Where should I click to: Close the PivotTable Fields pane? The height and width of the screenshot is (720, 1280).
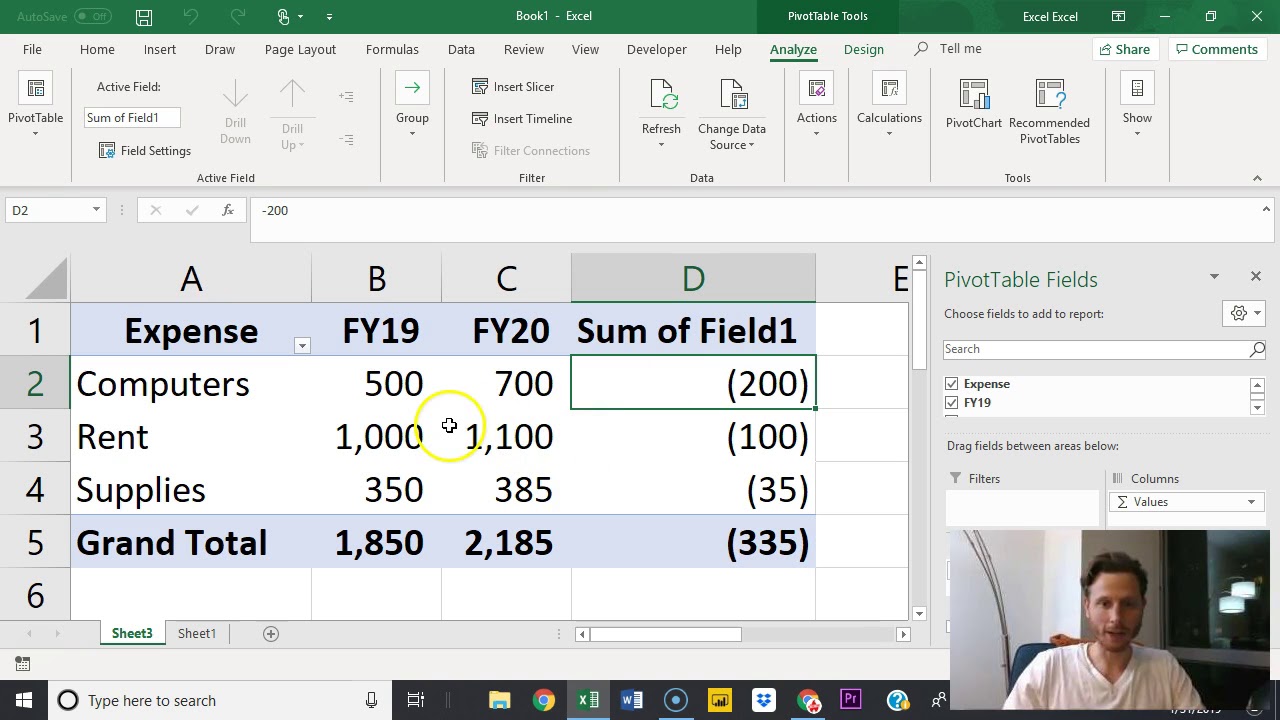1256,276
